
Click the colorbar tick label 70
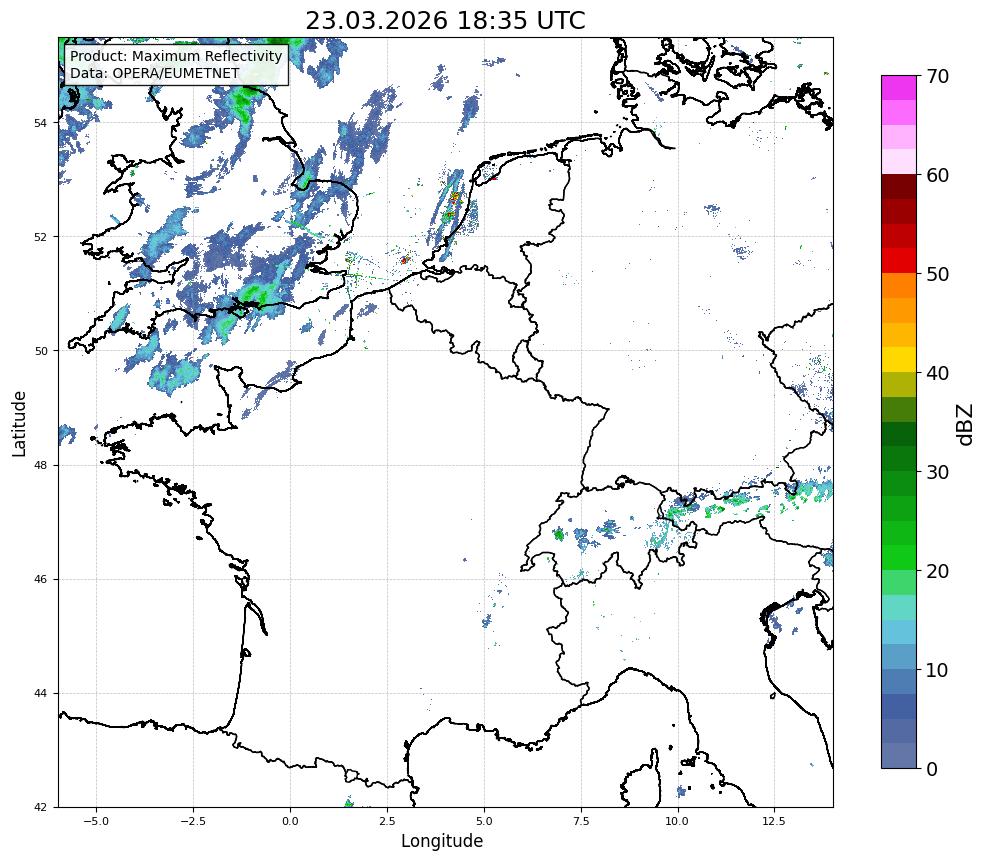(937, 76)
